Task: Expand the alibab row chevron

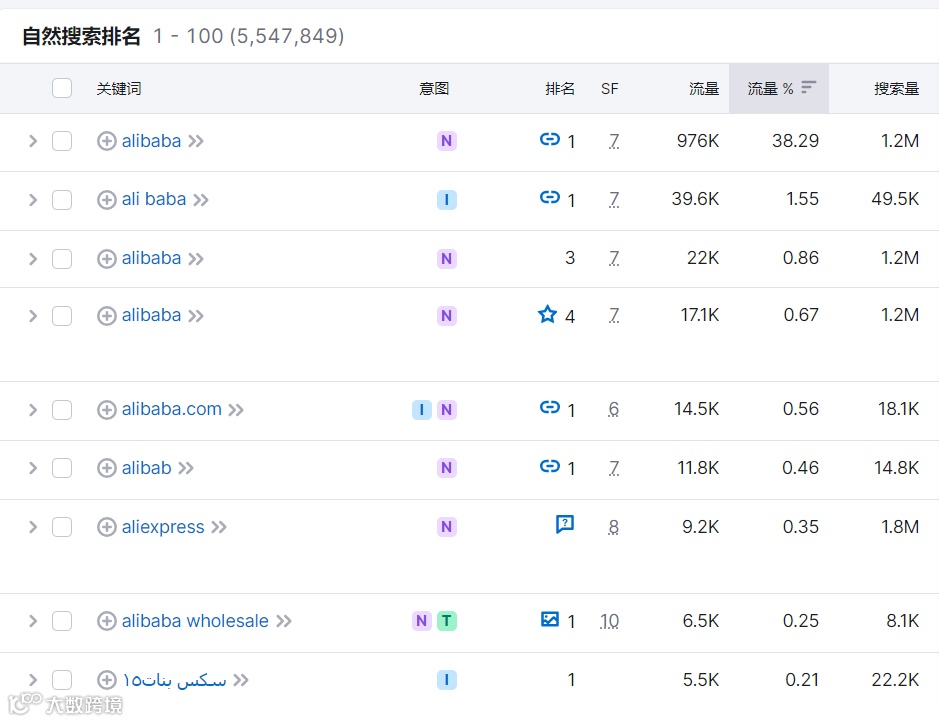Action: click(33, 468)
